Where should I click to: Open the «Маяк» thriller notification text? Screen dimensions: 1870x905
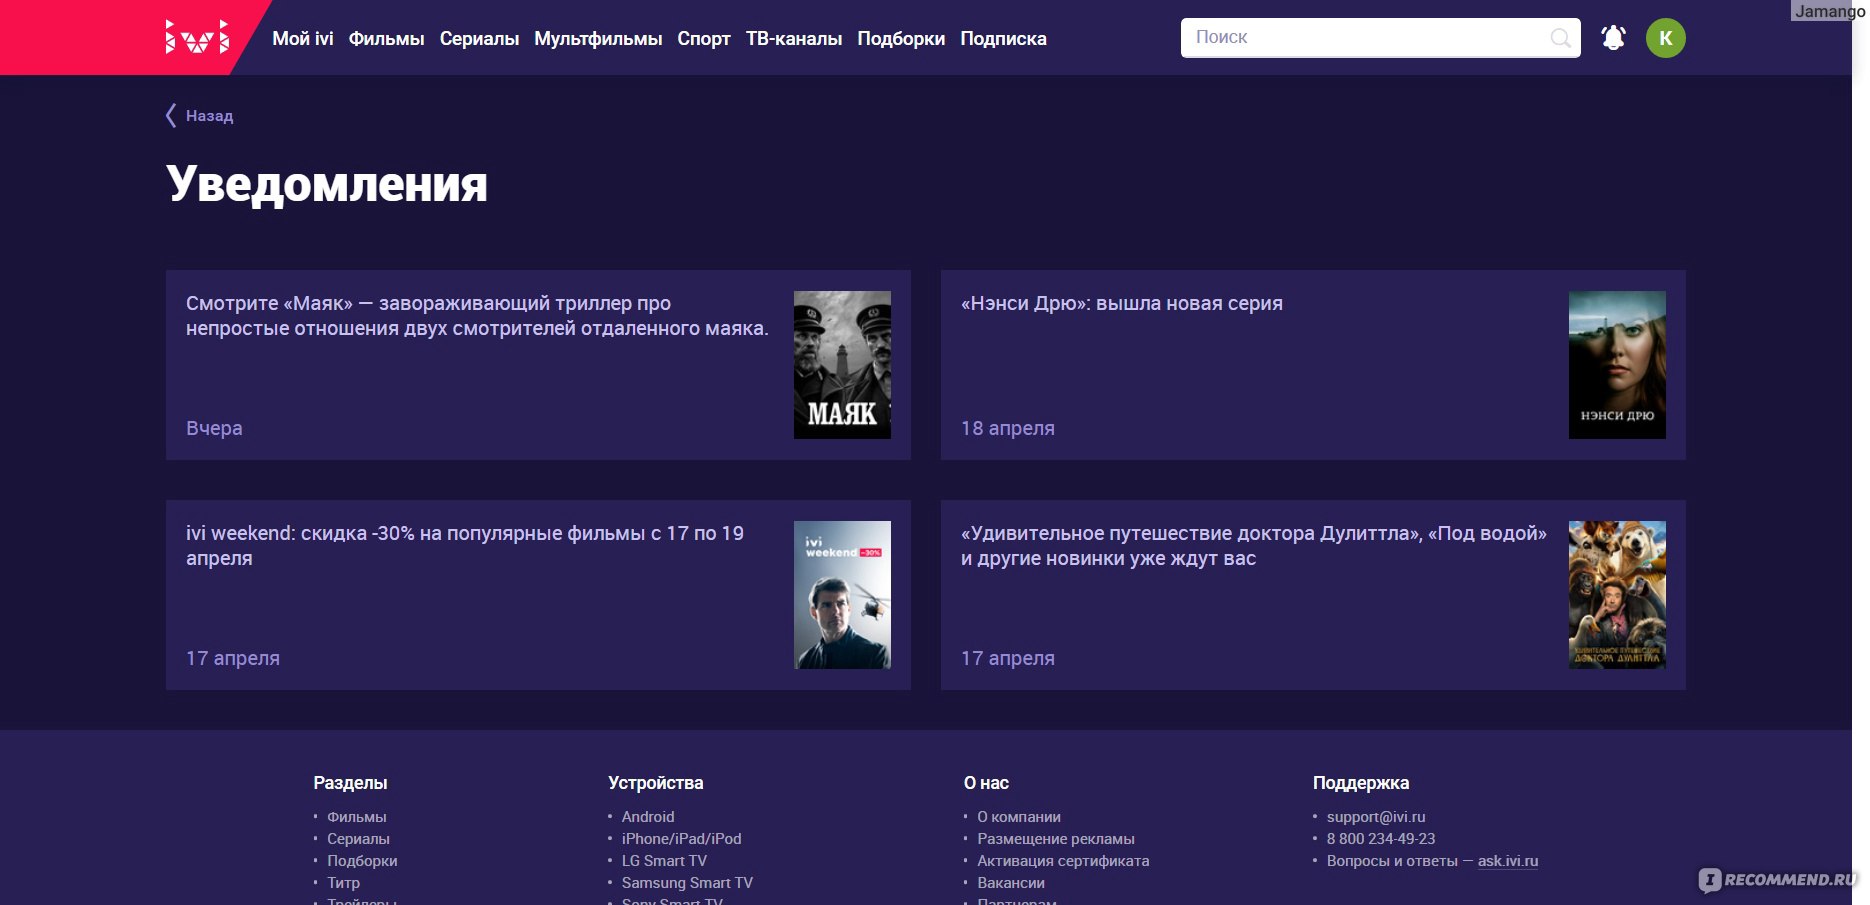(477, 316)
